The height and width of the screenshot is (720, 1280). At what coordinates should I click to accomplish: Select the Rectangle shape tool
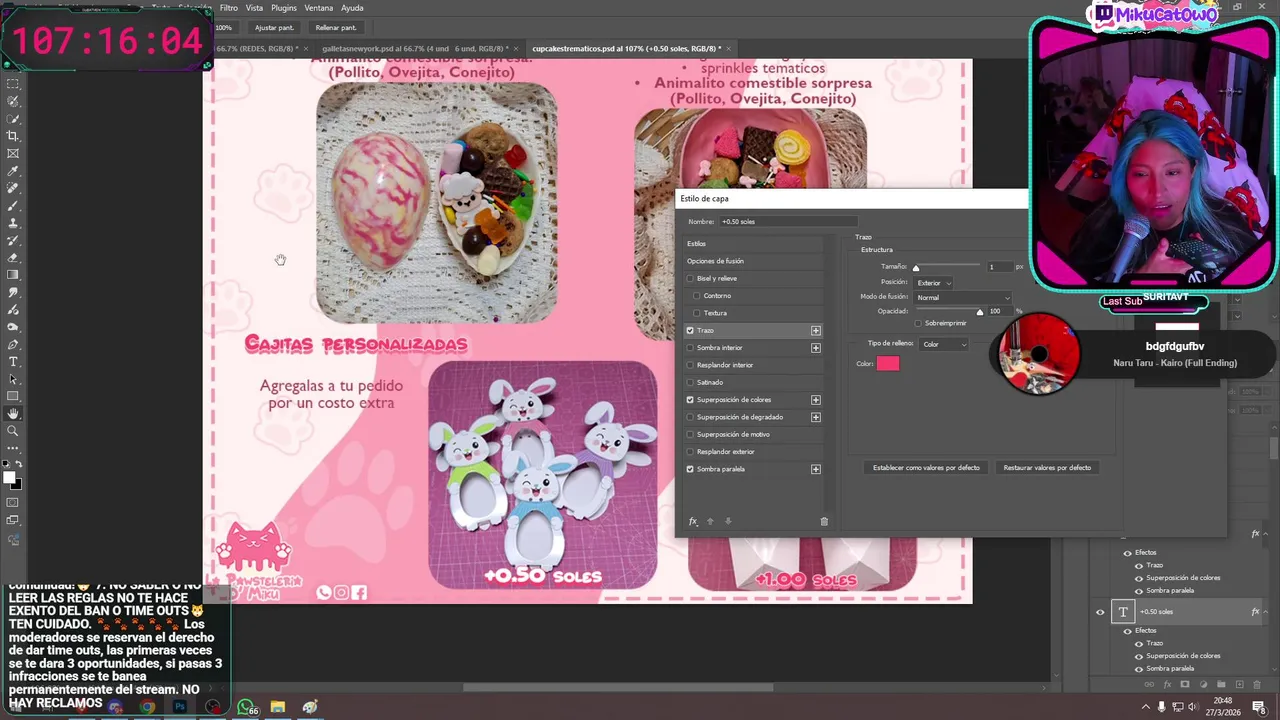13,397
